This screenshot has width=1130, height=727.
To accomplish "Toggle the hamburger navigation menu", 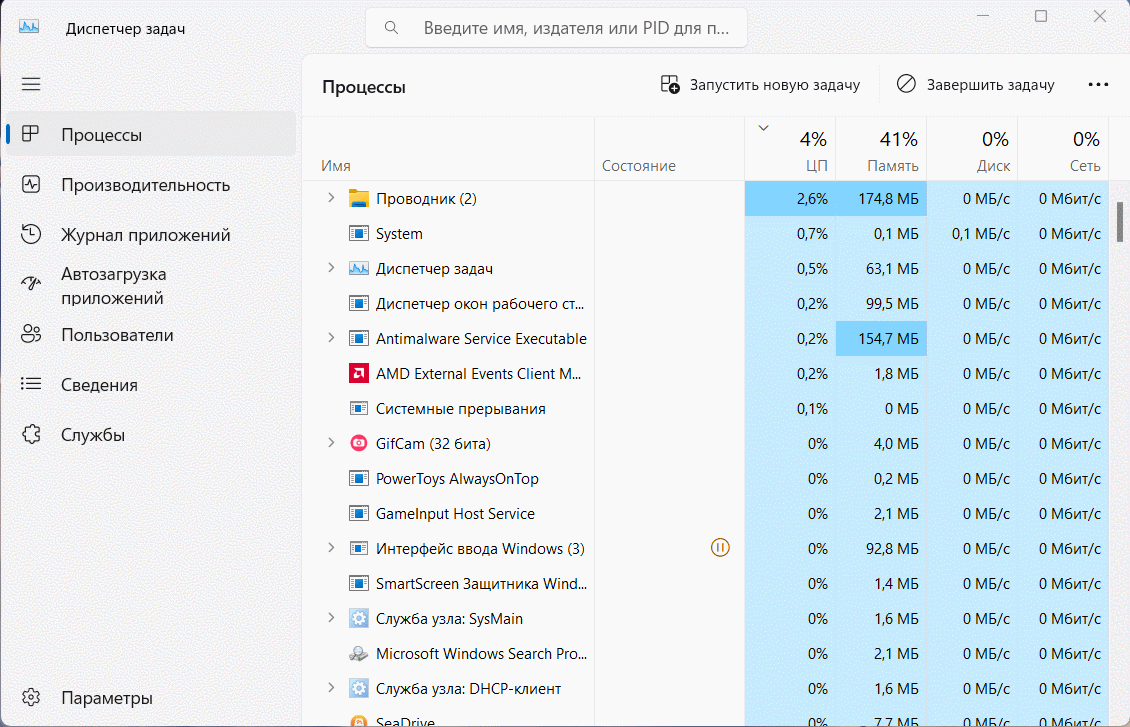I will [x=31, y=84].
